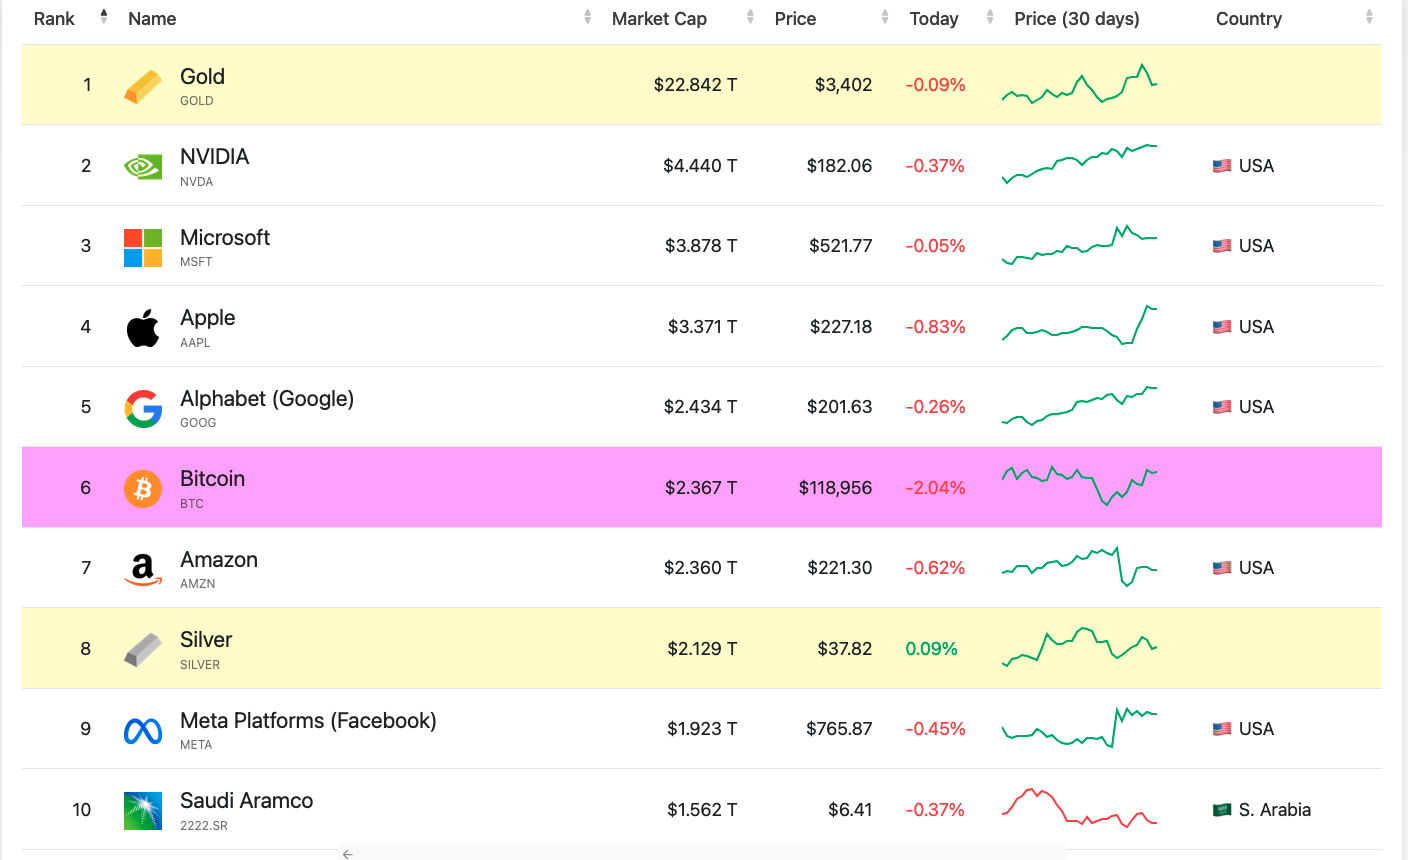Click the Google G logo icon
The image size is (1408, 860).
coord(143,408)
